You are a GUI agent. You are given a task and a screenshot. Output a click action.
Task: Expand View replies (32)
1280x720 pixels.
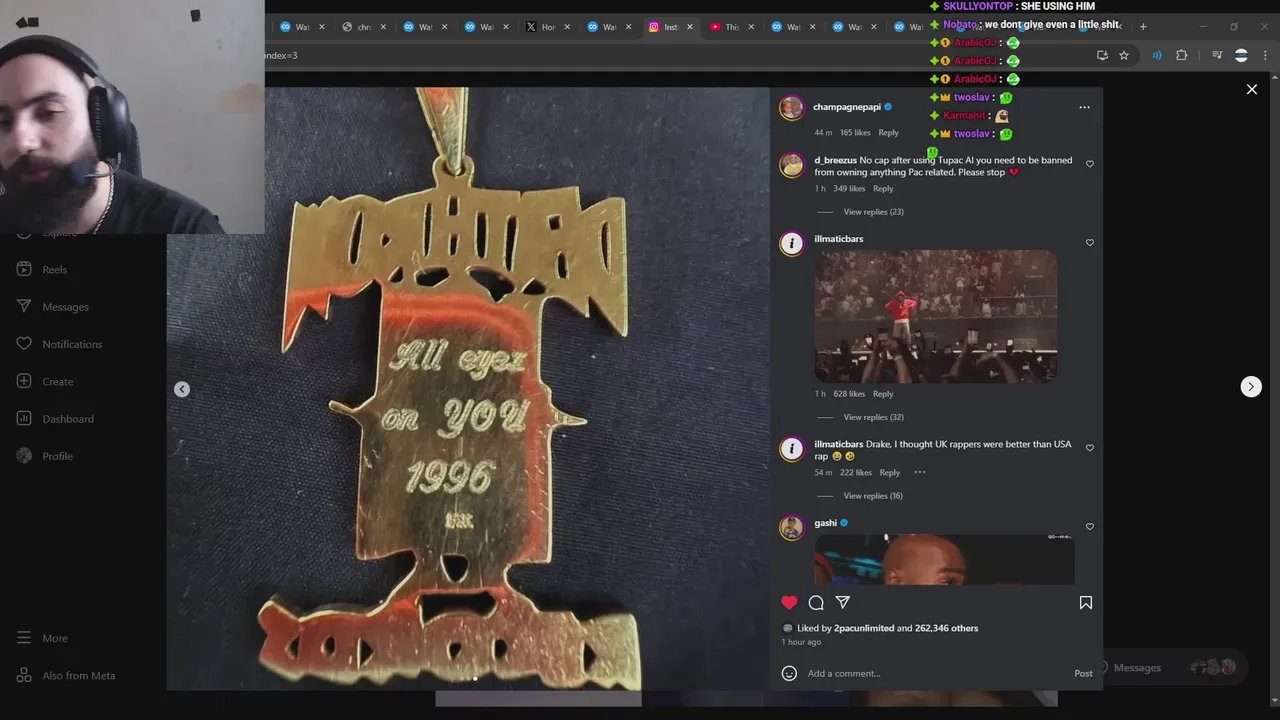(873, 417)
